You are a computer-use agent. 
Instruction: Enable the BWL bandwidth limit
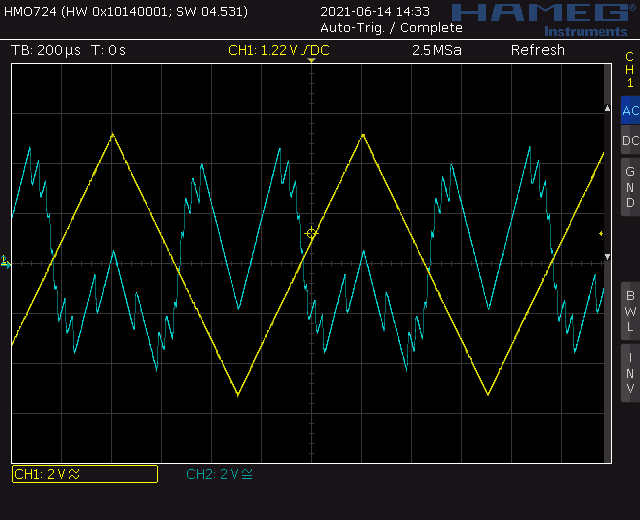(x=629, y=311)
